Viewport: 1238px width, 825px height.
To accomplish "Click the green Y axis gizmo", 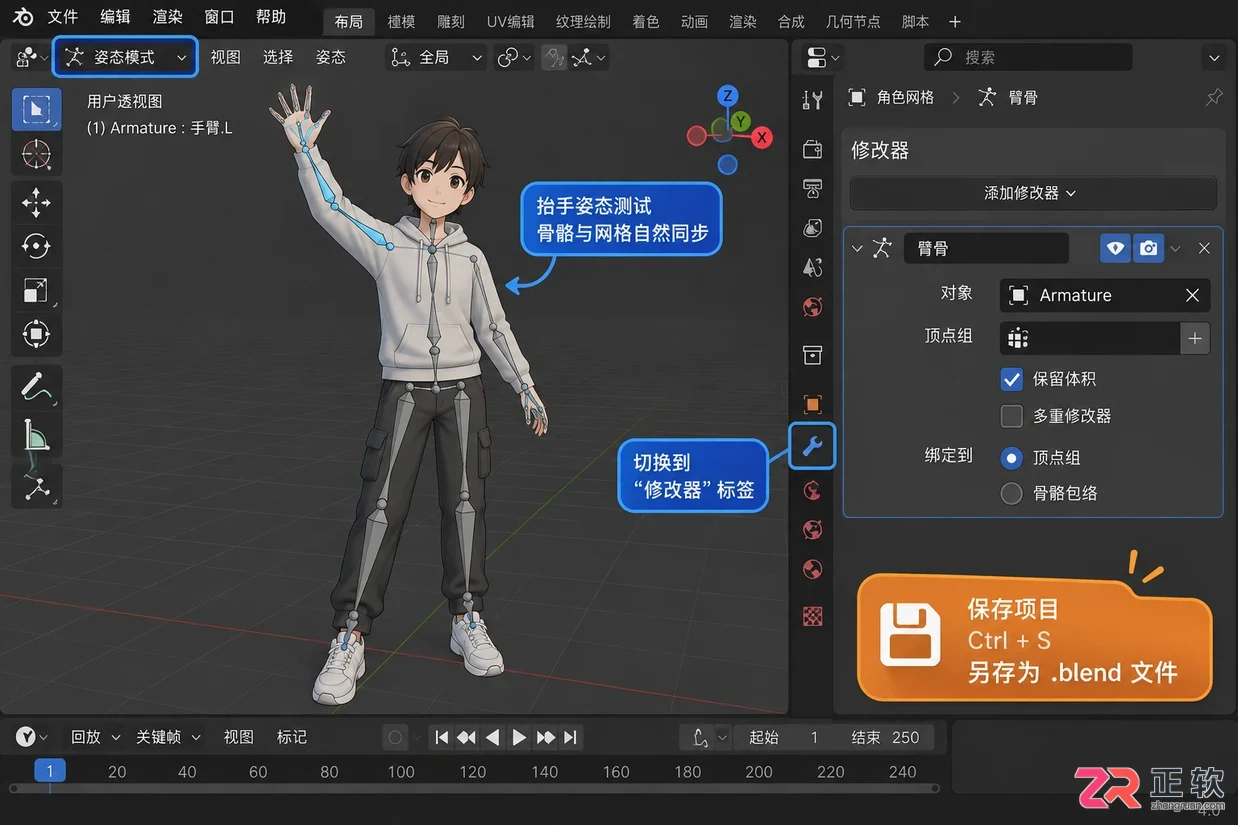I will pyautogui.click(x=740, y=122).
